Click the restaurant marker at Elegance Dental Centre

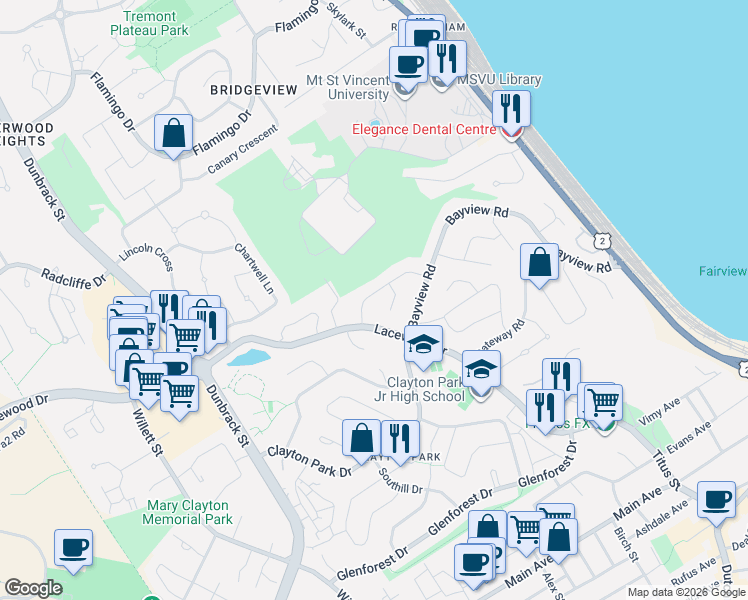pos(511,110)
